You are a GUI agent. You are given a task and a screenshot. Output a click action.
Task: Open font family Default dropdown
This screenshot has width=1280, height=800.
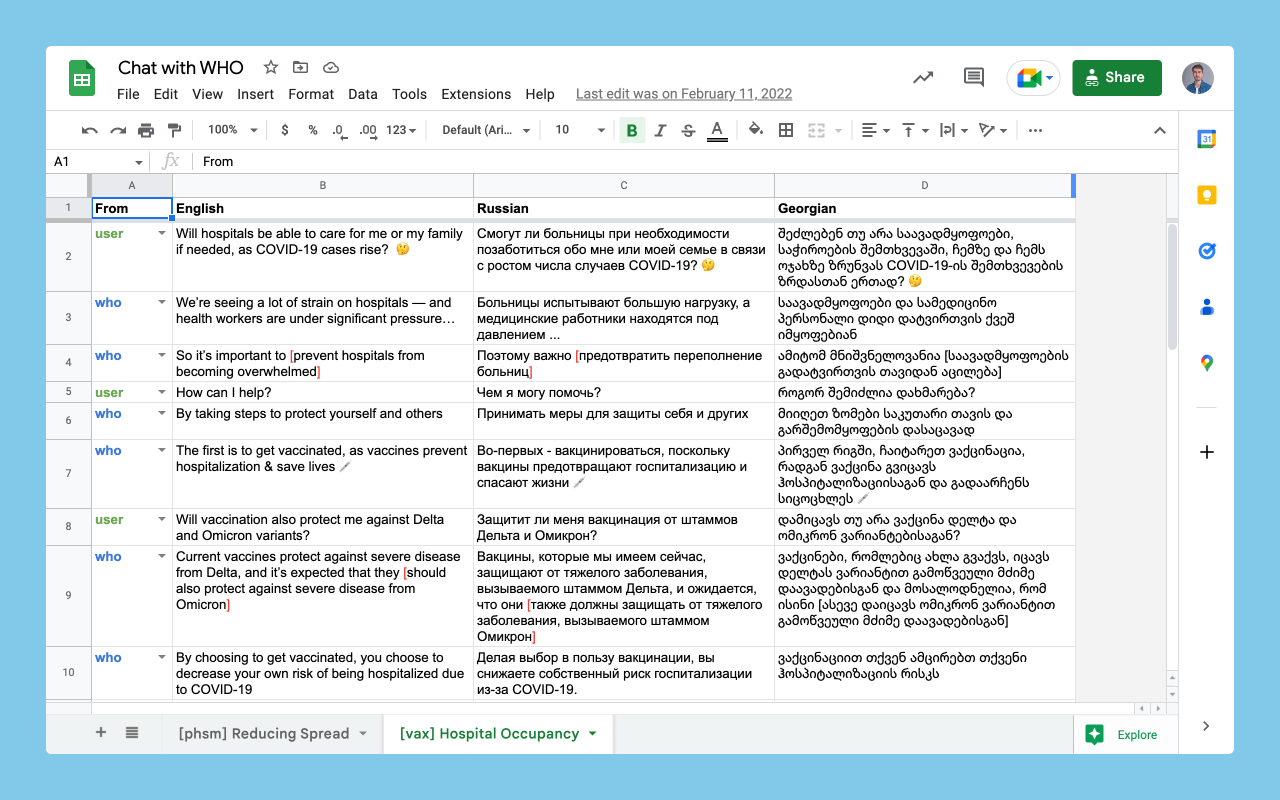484,130
